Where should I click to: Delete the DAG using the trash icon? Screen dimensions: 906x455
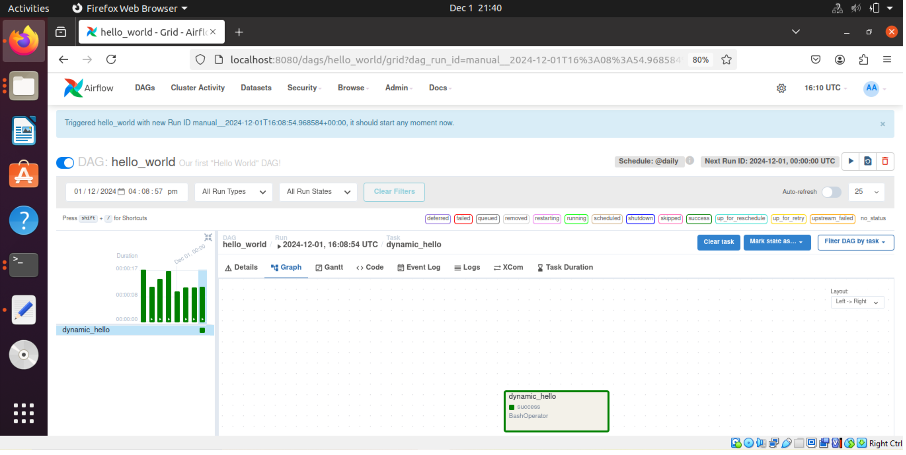[885, 161]
